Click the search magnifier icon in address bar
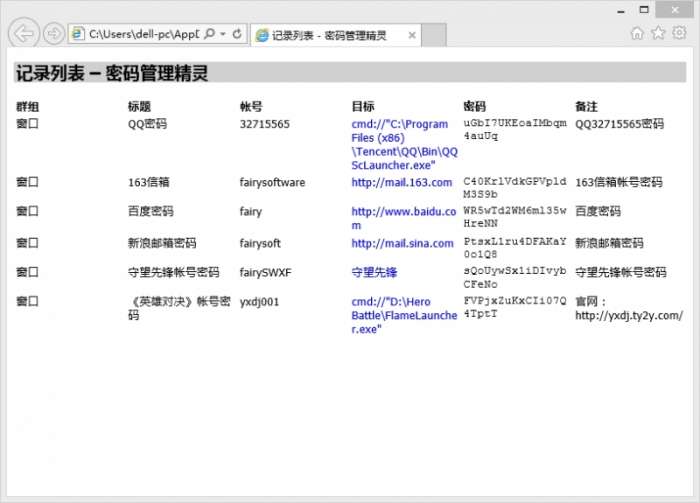The width and height of the screenshot is (700, 503). 209,34
